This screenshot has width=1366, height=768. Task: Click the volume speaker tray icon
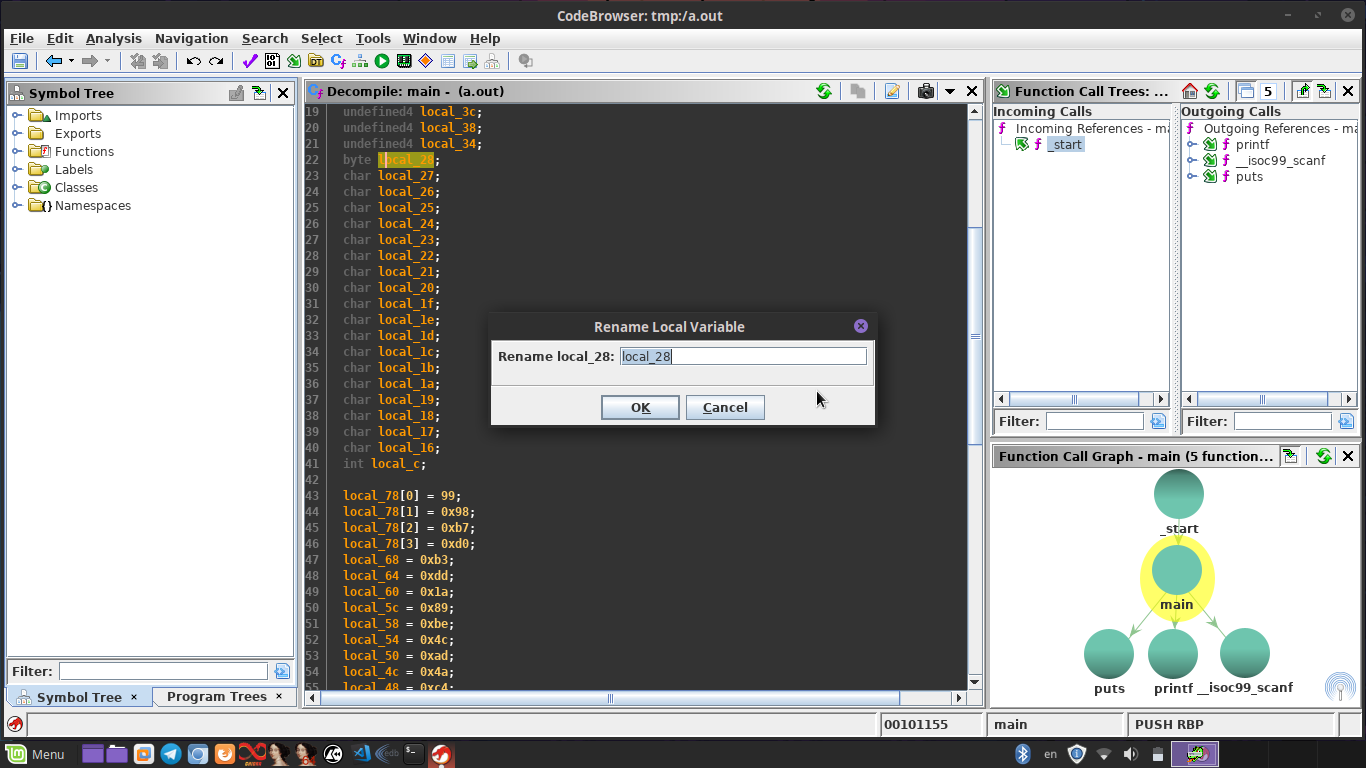click(x=1130, y=754)
